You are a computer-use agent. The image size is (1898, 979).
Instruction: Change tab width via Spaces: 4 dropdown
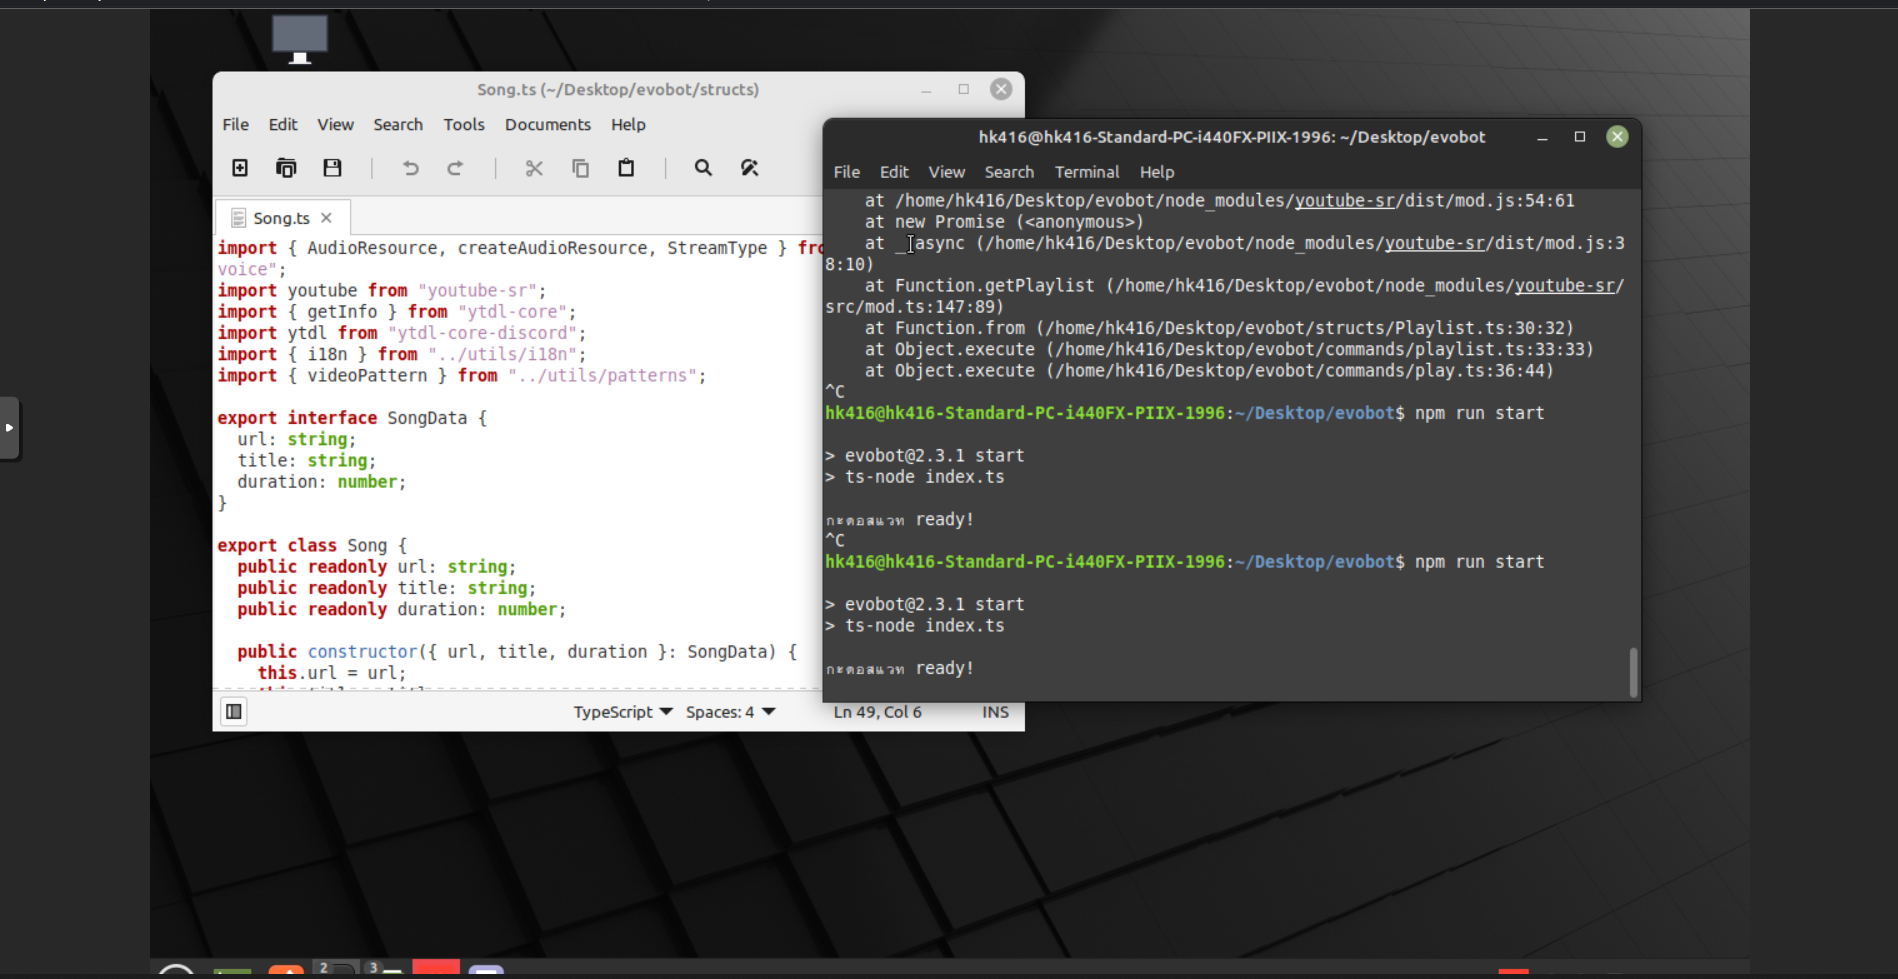[x=730, y=711]
